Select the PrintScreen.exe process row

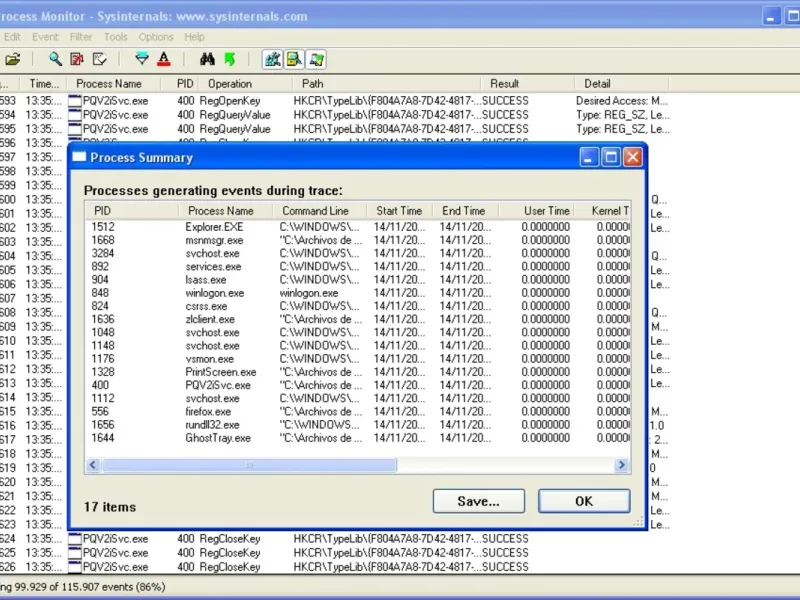pyautogui.click(x=358, y=372)
